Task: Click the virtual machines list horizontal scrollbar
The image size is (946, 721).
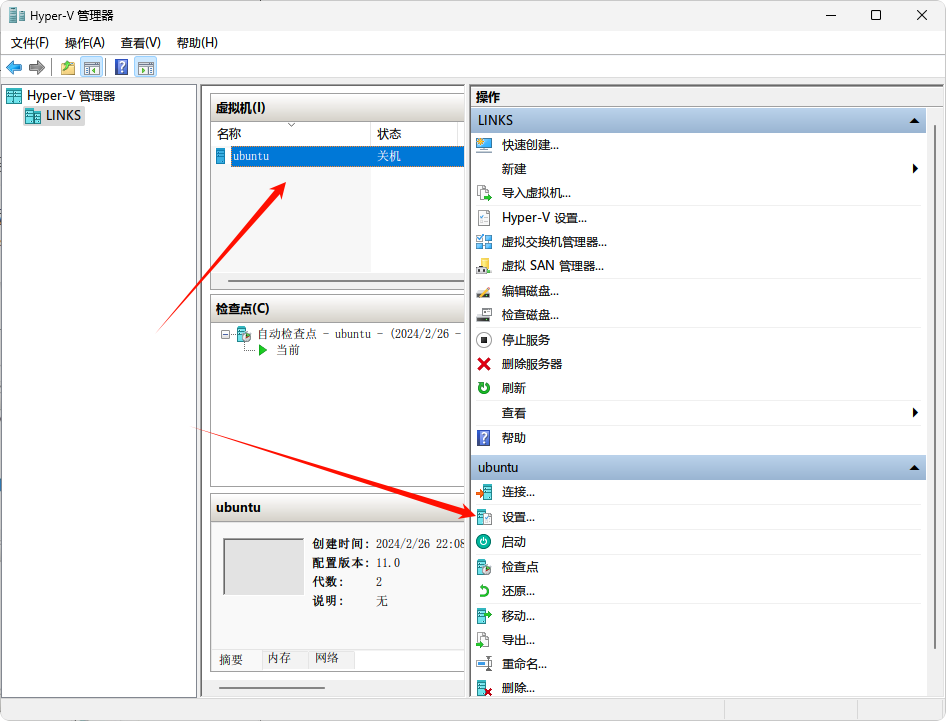Action: 346,281
